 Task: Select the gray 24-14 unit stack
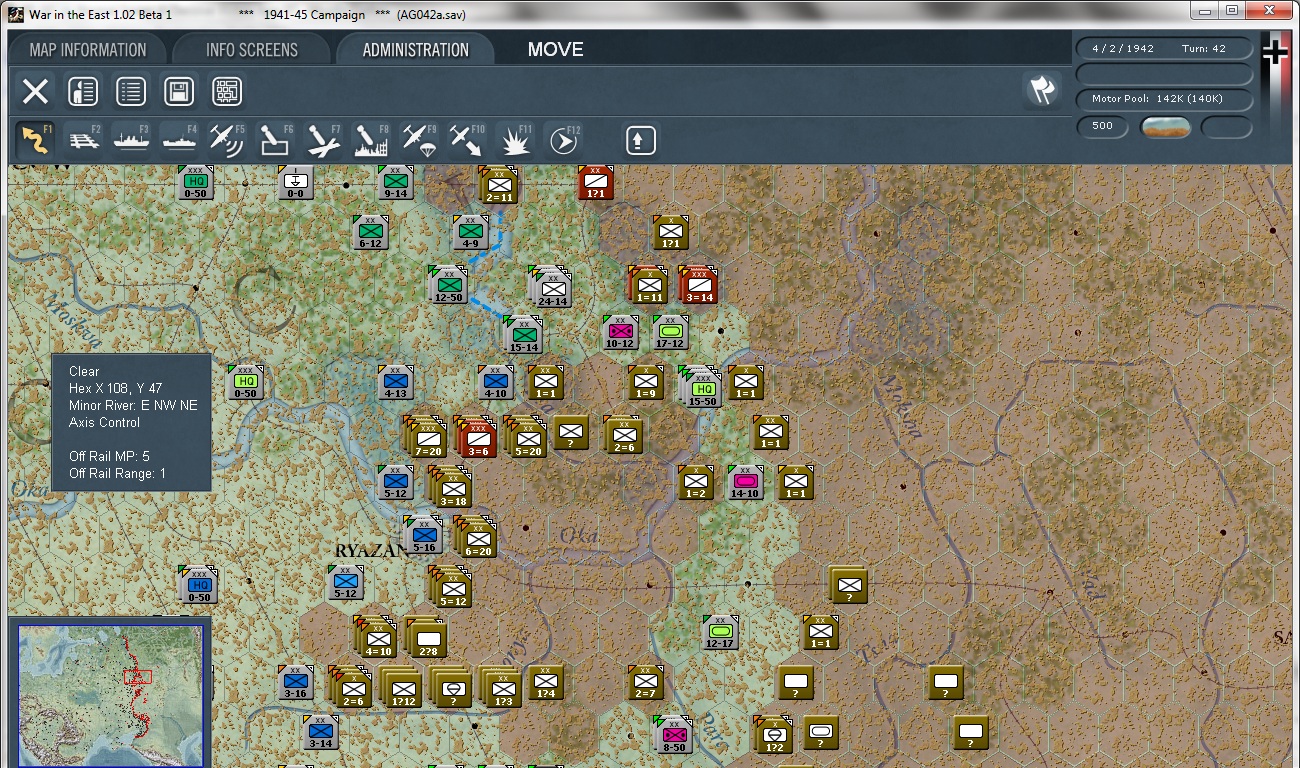(552, 287)
